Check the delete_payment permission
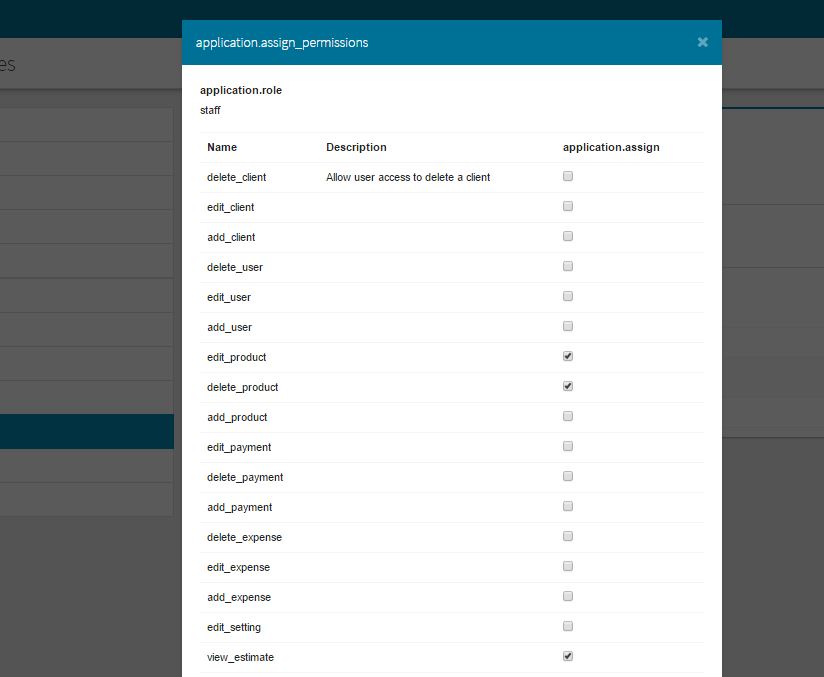Screen dimensions: 824x677 coord(568,476)
